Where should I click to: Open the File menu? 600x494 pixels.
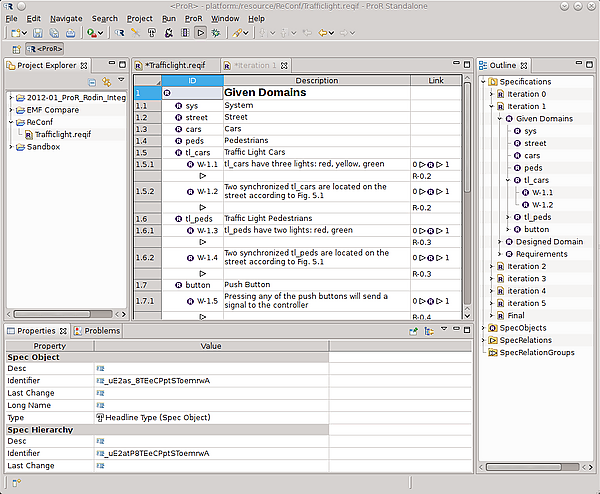tap(11, 18)
